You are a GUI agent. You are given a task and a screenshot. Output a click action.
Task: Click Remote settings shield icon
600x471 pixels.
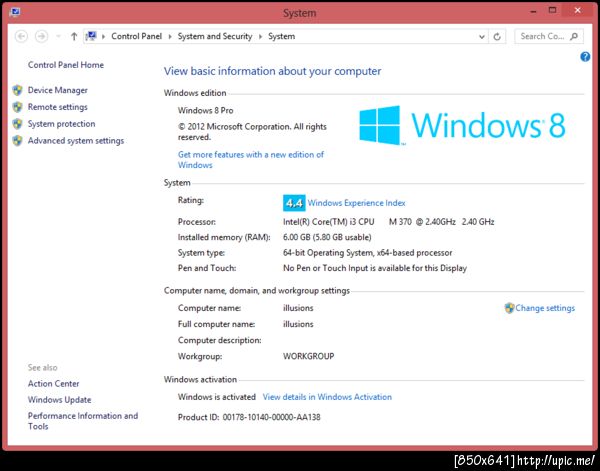point(18,107)
